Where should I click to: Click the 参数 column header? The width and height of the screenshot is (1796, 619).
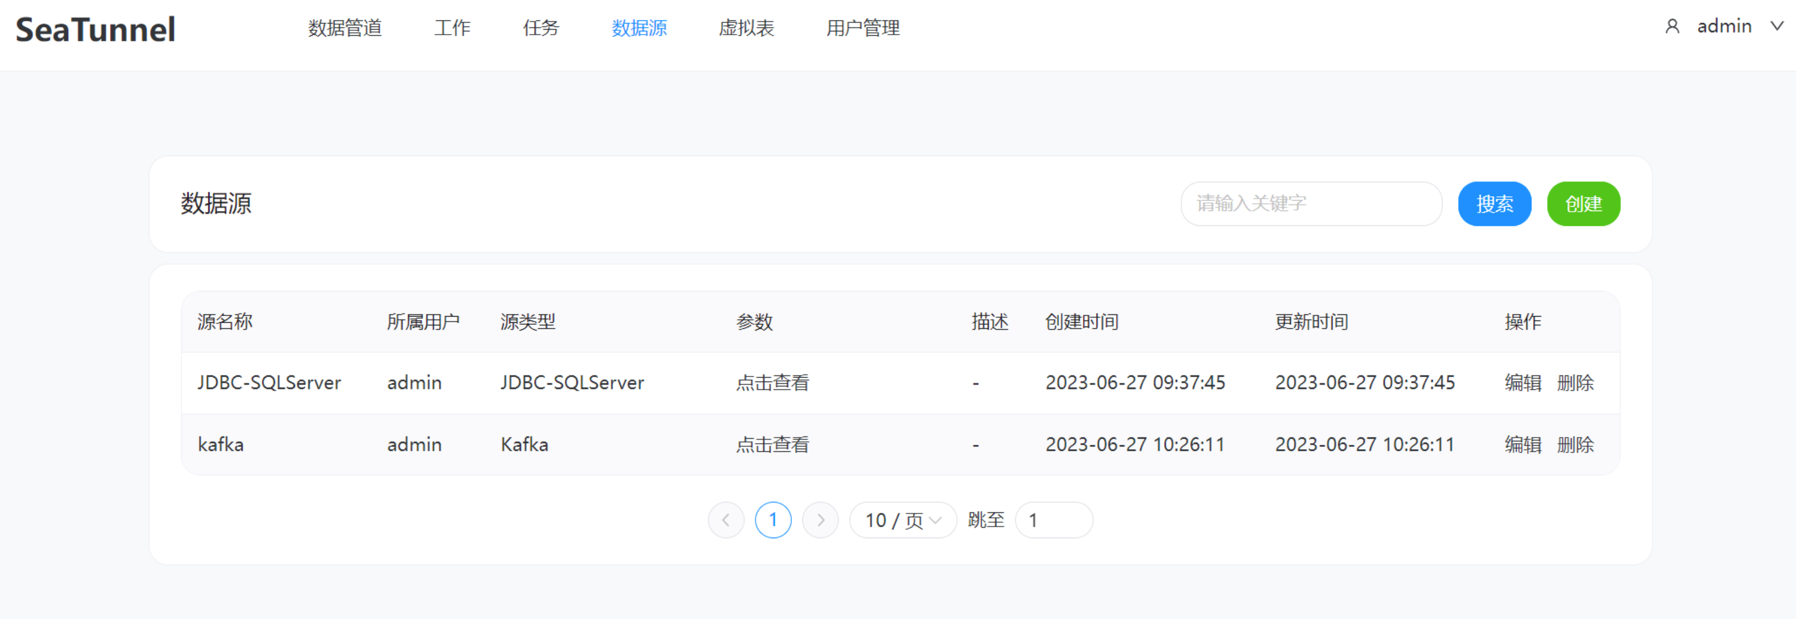pos(754,322)
